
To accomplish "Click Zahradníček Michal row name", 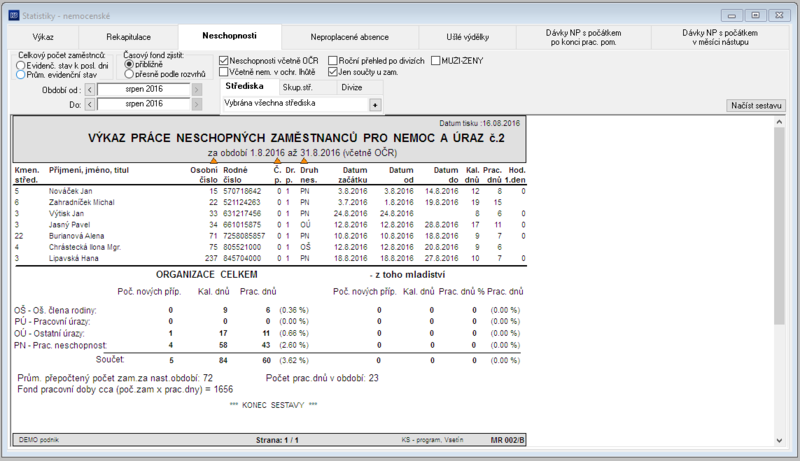I will coord(82,202).
